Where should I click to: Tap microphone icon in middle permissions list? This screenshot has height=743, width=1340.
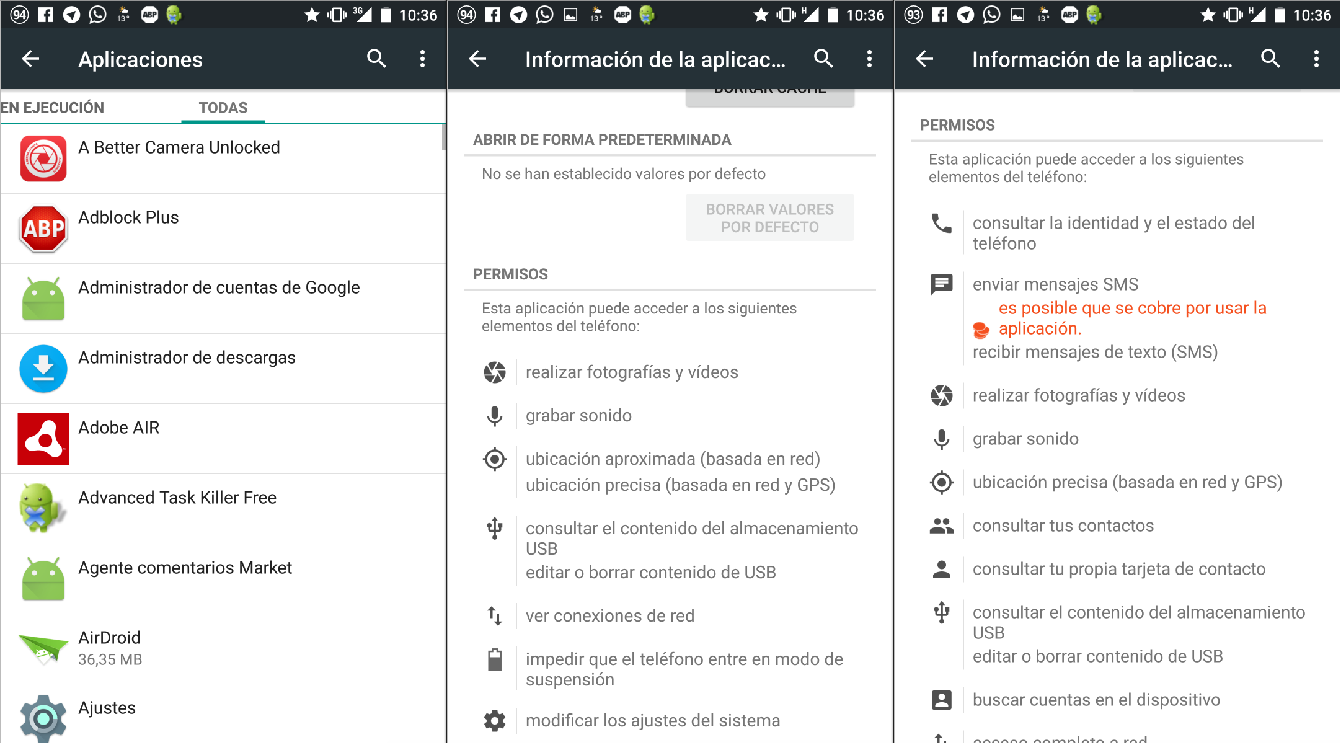coord(494,416)
